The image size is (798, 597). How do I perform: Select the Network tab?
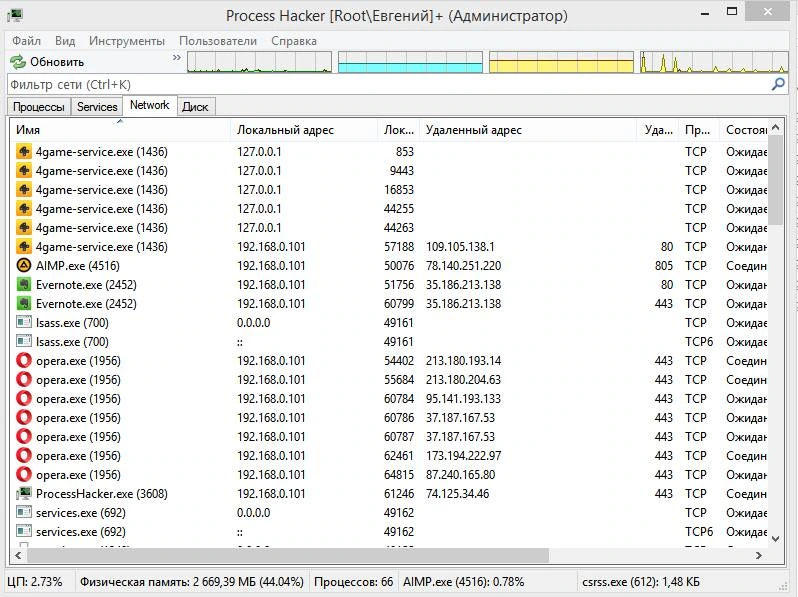click(x=150, y=105)
